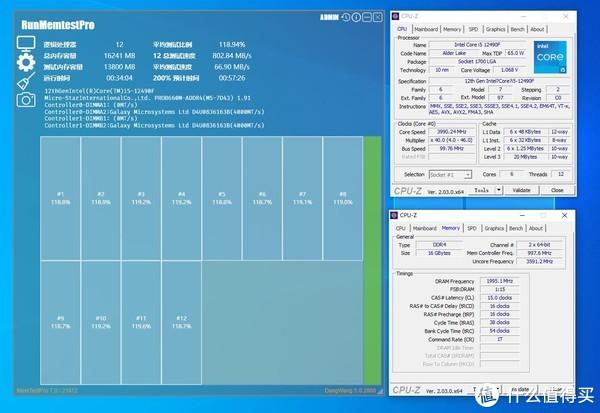Open Bench tab in lower CPU-Z window
This screenshot has width=600, height=413.
[x=516, y=228]
